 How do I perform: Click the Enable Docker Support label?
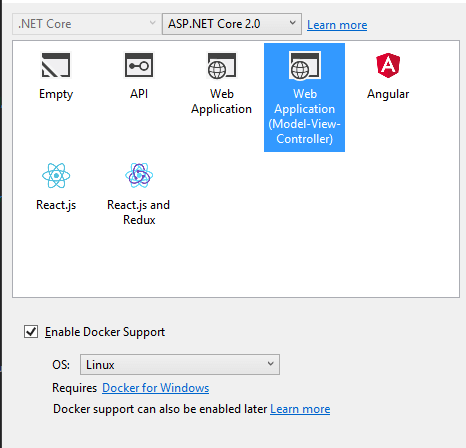(x=105, y=332)
